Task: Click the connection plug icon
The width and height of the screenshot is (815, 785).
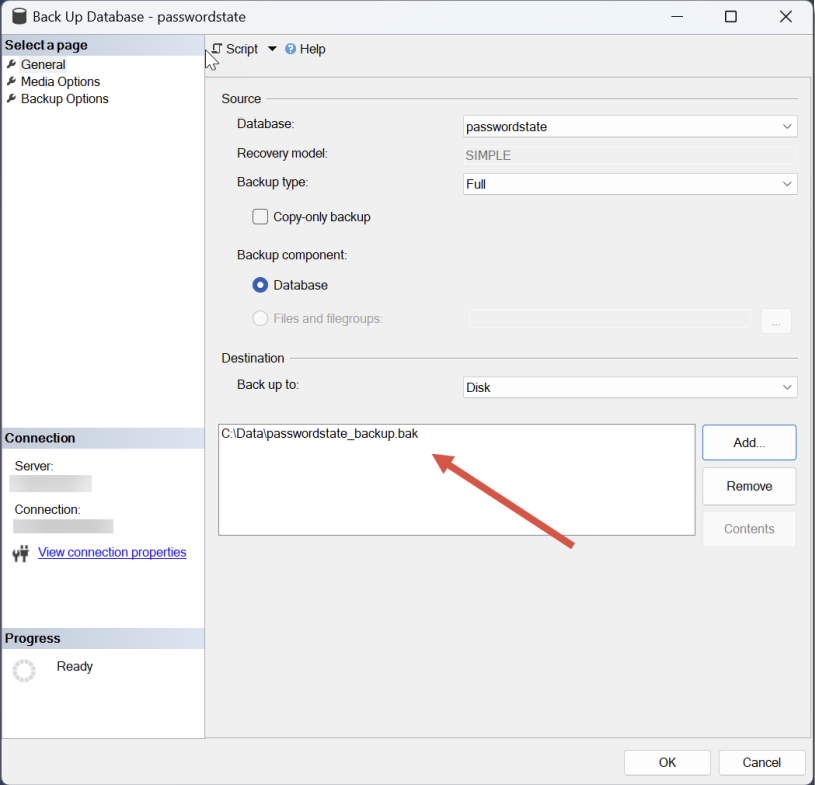Action: [x=21, y=553]
